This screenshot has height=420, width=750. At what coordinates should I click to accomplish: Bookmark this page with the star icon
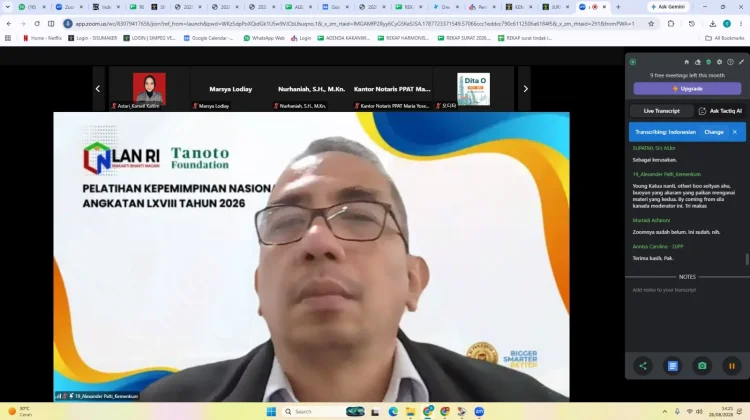tap(651, 23)
